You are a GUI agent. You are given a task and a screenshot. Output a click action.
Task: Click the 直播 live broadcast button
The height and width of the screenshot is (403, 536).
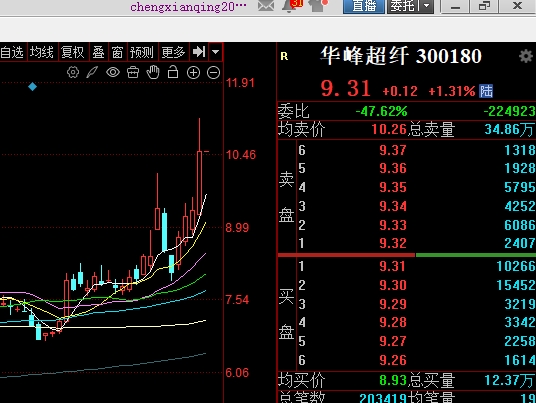click(364, 6)
